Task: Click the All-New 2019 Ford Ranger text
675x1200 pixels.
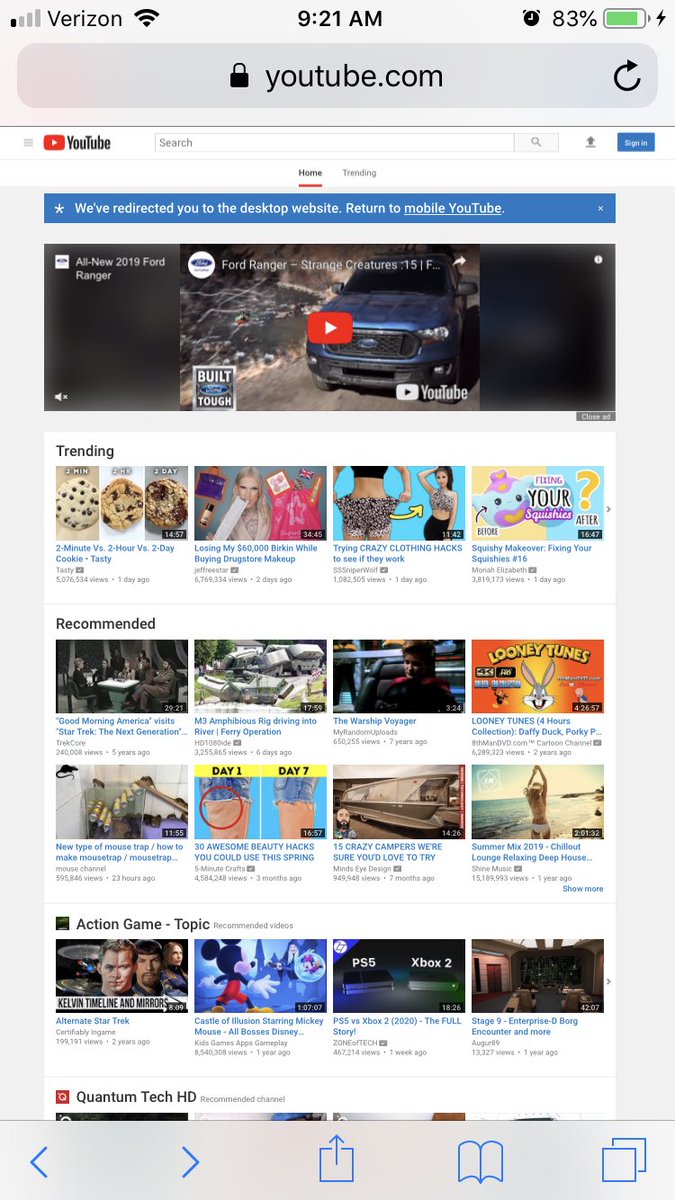Action: (x=120, y=268)
